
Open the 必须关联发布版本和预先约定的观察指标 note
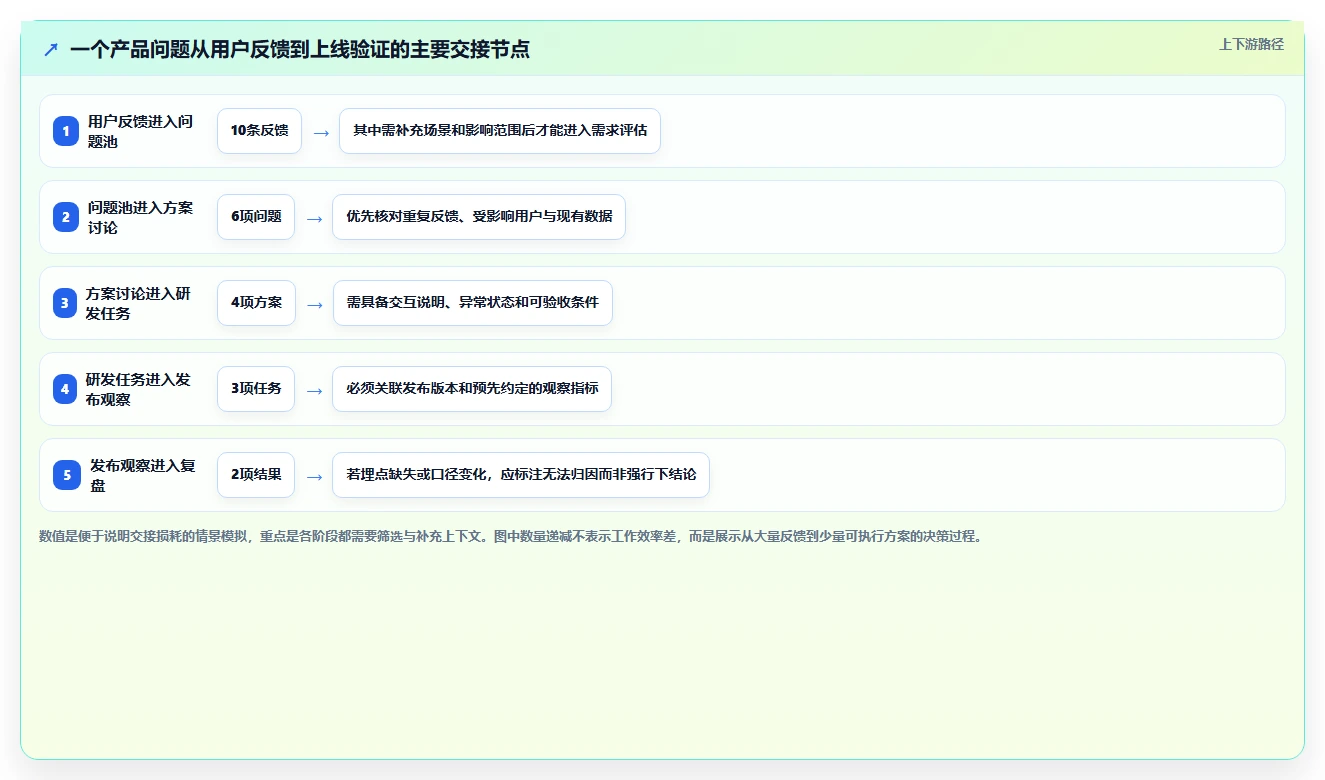pos(472,389)
